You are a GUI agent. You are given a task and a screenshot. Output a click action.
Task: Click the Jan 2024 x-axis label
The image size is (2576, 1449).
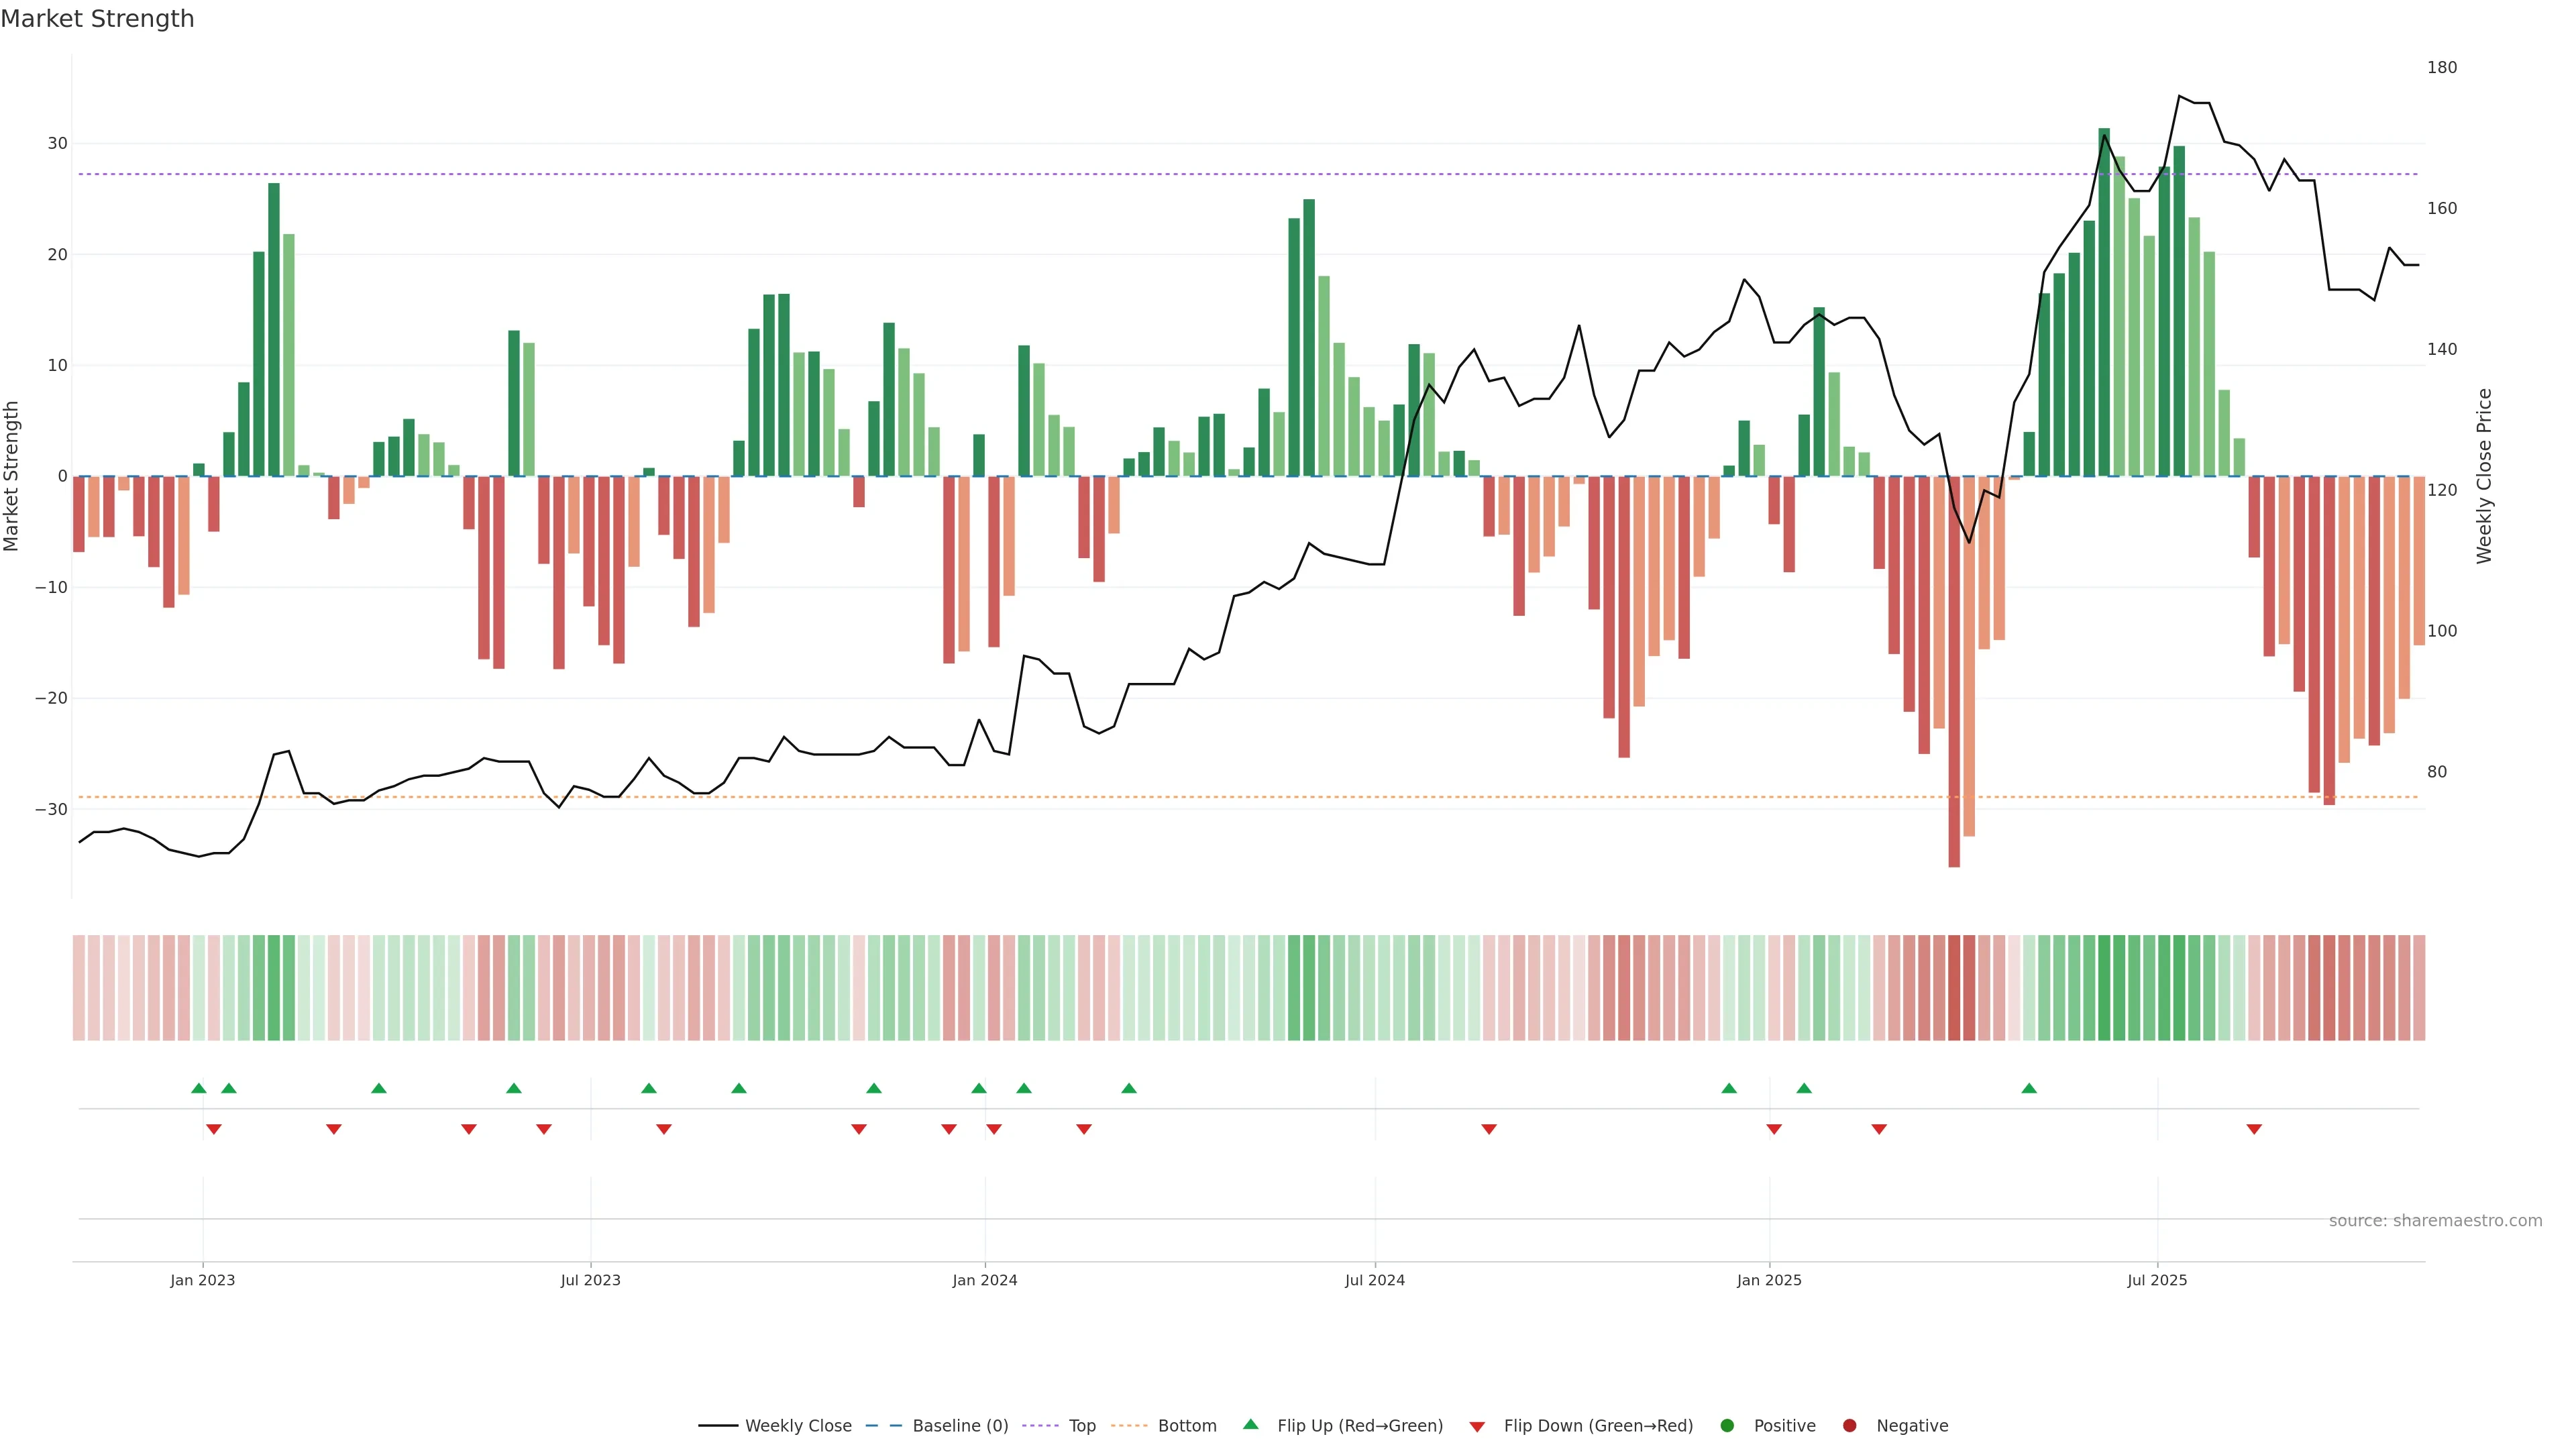point(984,1280)
